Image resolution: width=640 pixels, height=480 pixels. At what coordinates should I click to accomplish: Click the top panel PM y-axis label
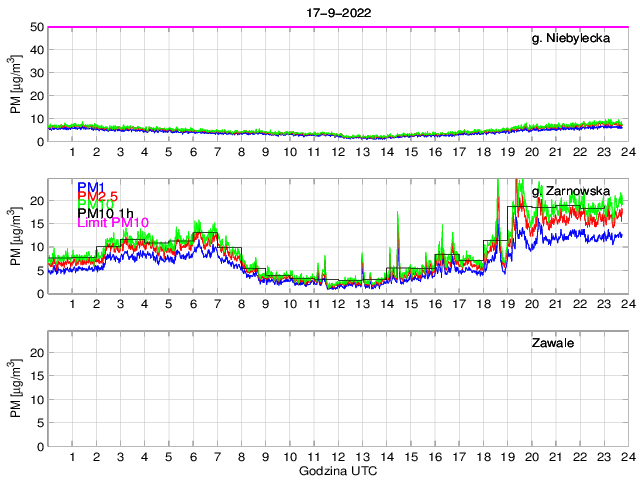[x=15, y=84]
